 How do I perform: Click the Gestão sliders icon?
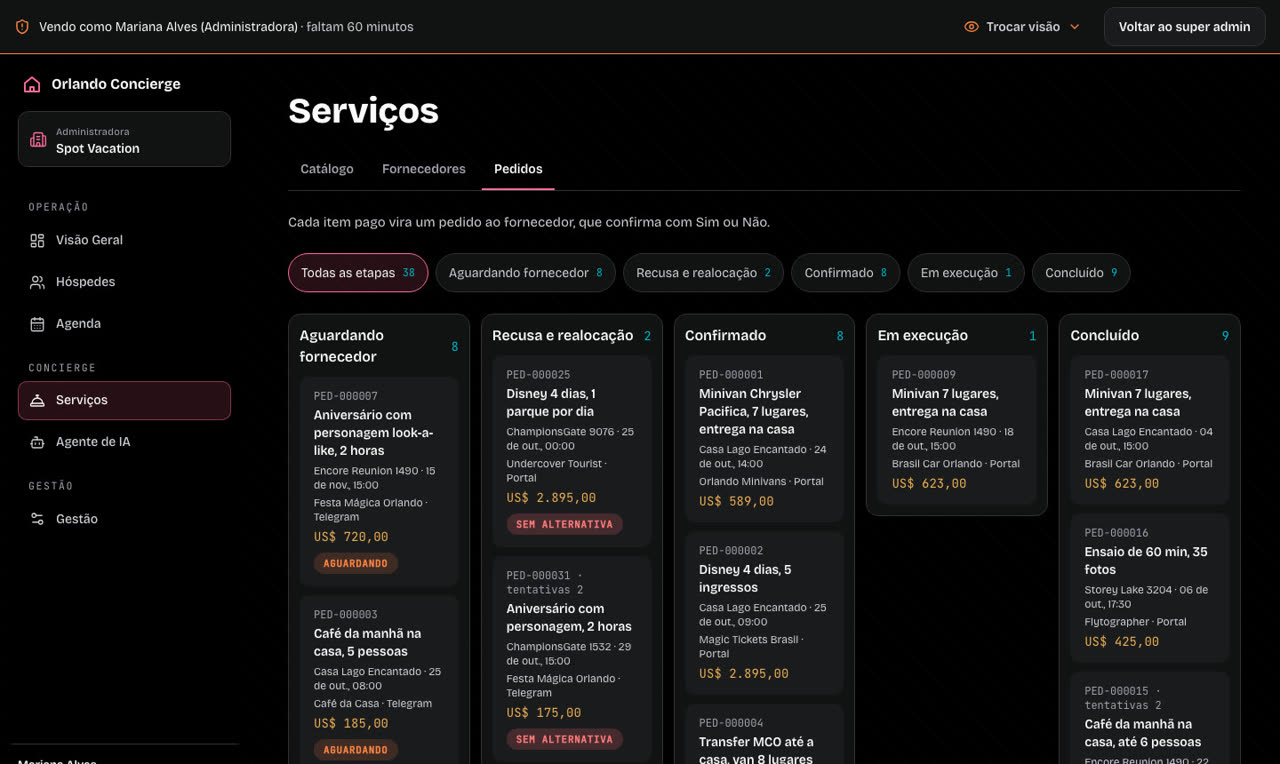click(x=37, y=519)
